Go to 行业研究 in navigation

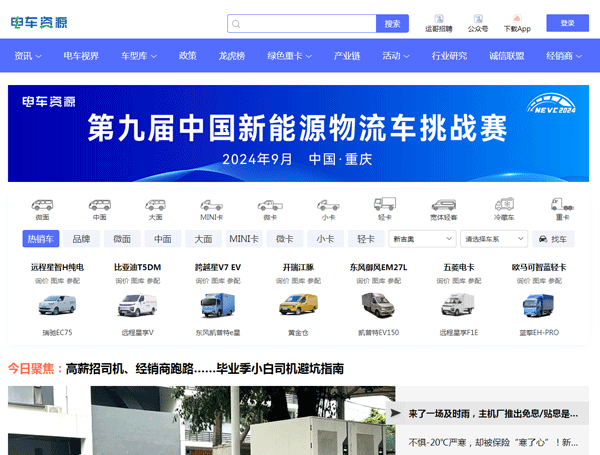[x=449, y=56]
